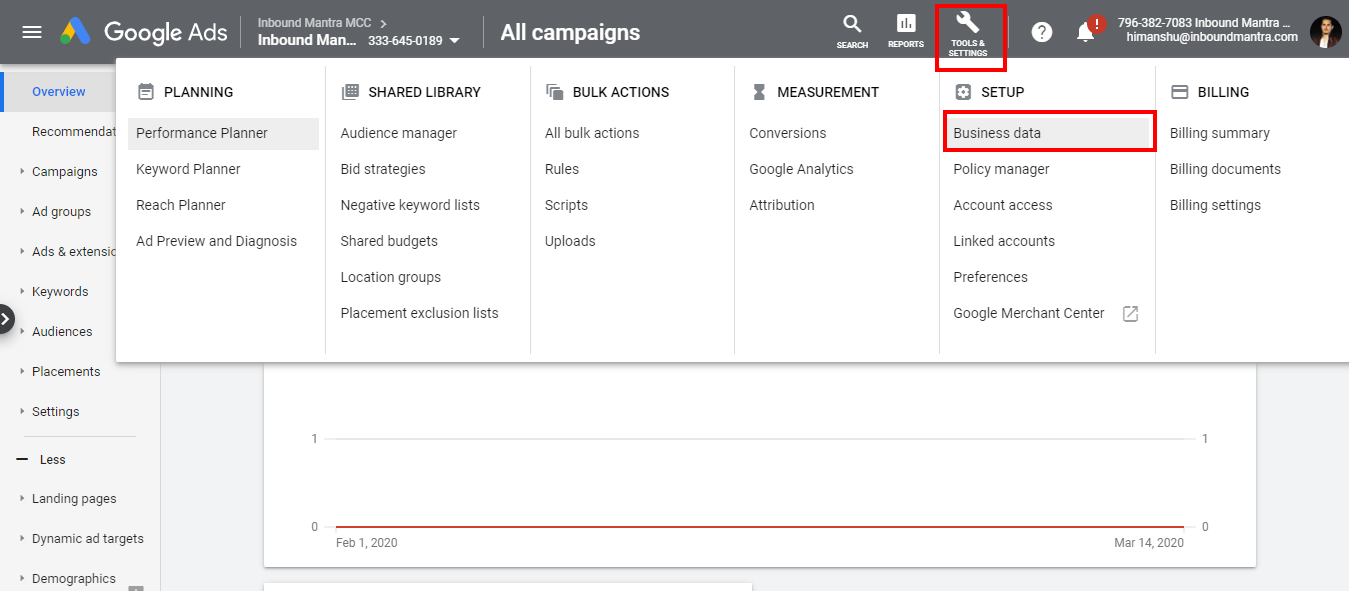1349x591 pixels.
Task: View notifications bell icon
Action: click(x=1086, y=32)
